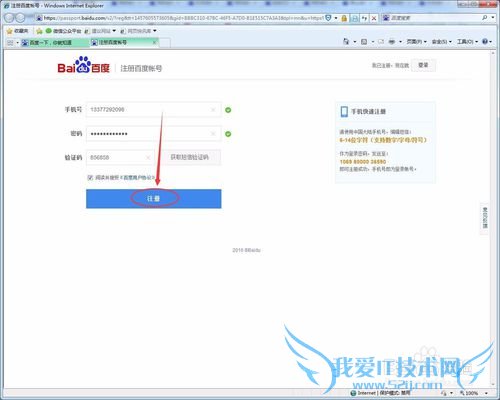Click the passport.baidu.com address bar
The width and height of the screenshot is (500, 400).
tap(183, 18)
